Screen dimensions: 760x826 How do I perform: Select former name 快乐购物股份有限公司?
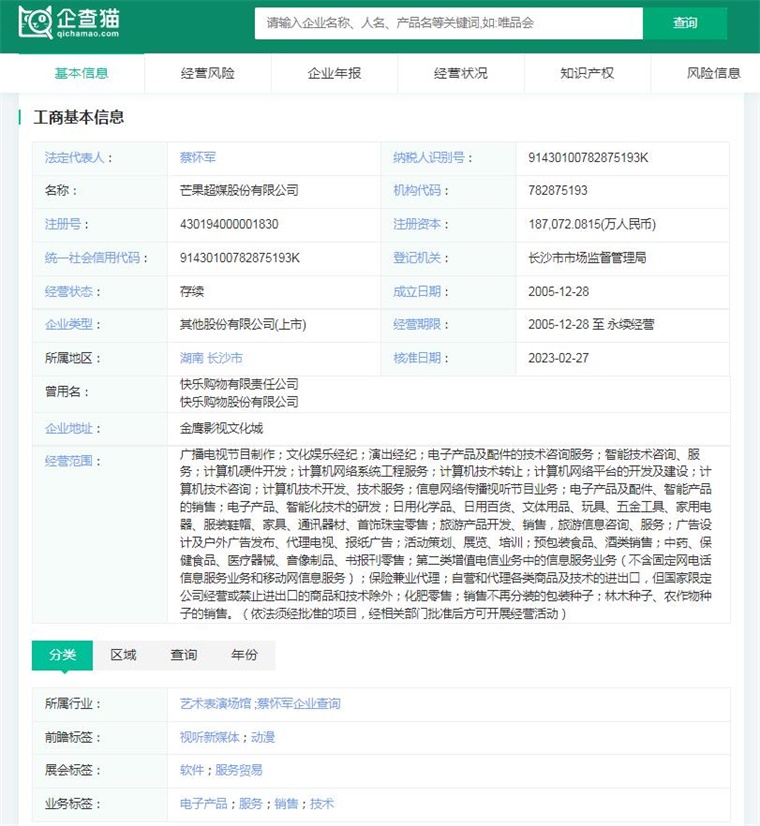tap(239, 401)
